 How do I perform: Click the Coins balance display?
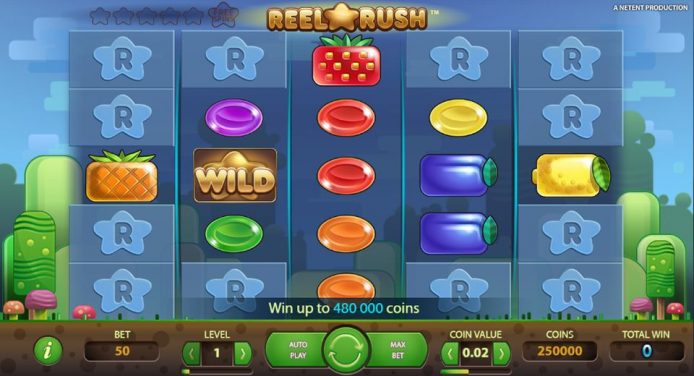coord(560,351)
